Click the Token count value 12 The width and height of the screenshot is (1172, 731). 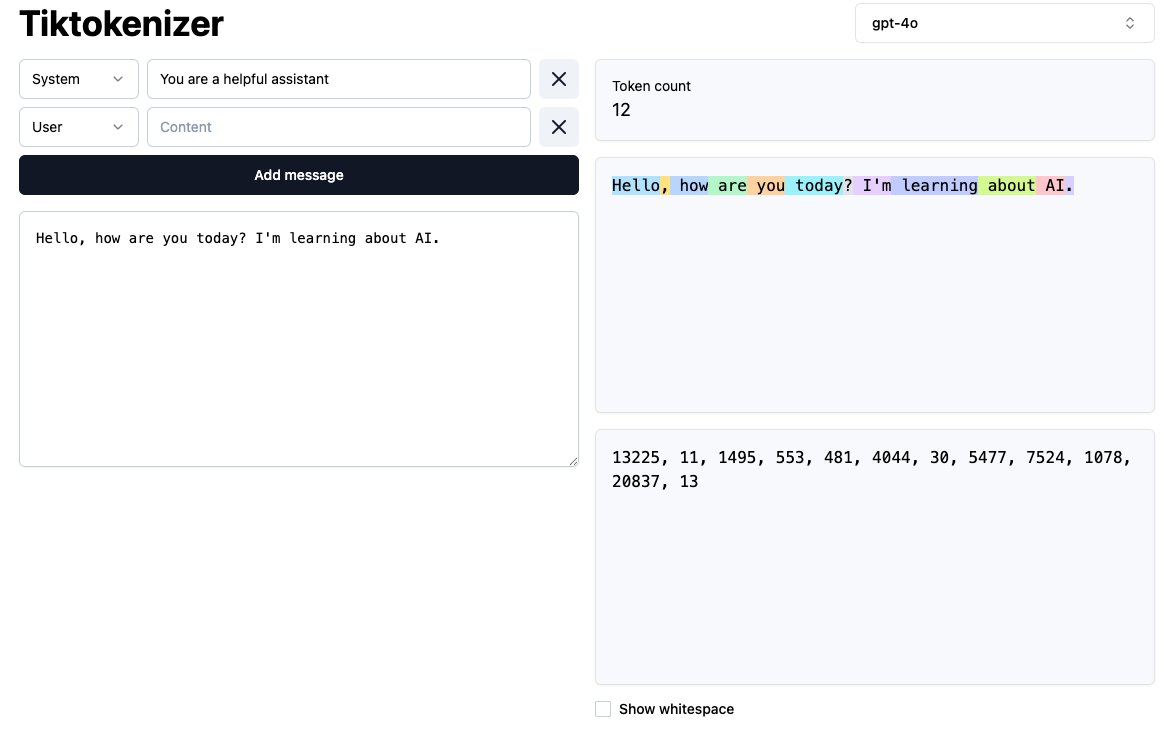click(x=621, y=110)
